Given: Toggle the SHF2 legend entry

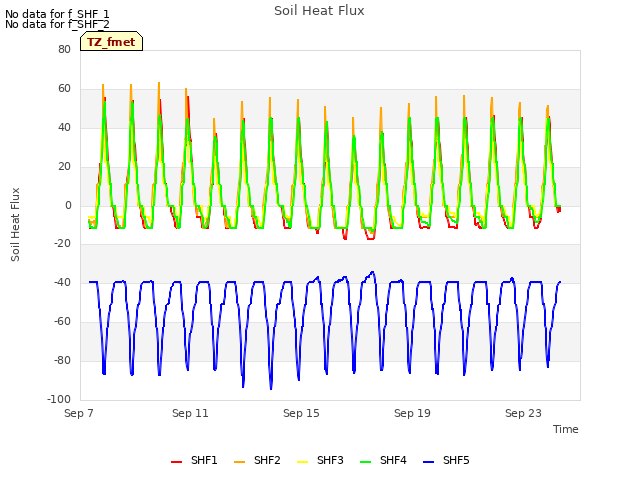Looking at the screenshot, I should (x=257, y=460).
